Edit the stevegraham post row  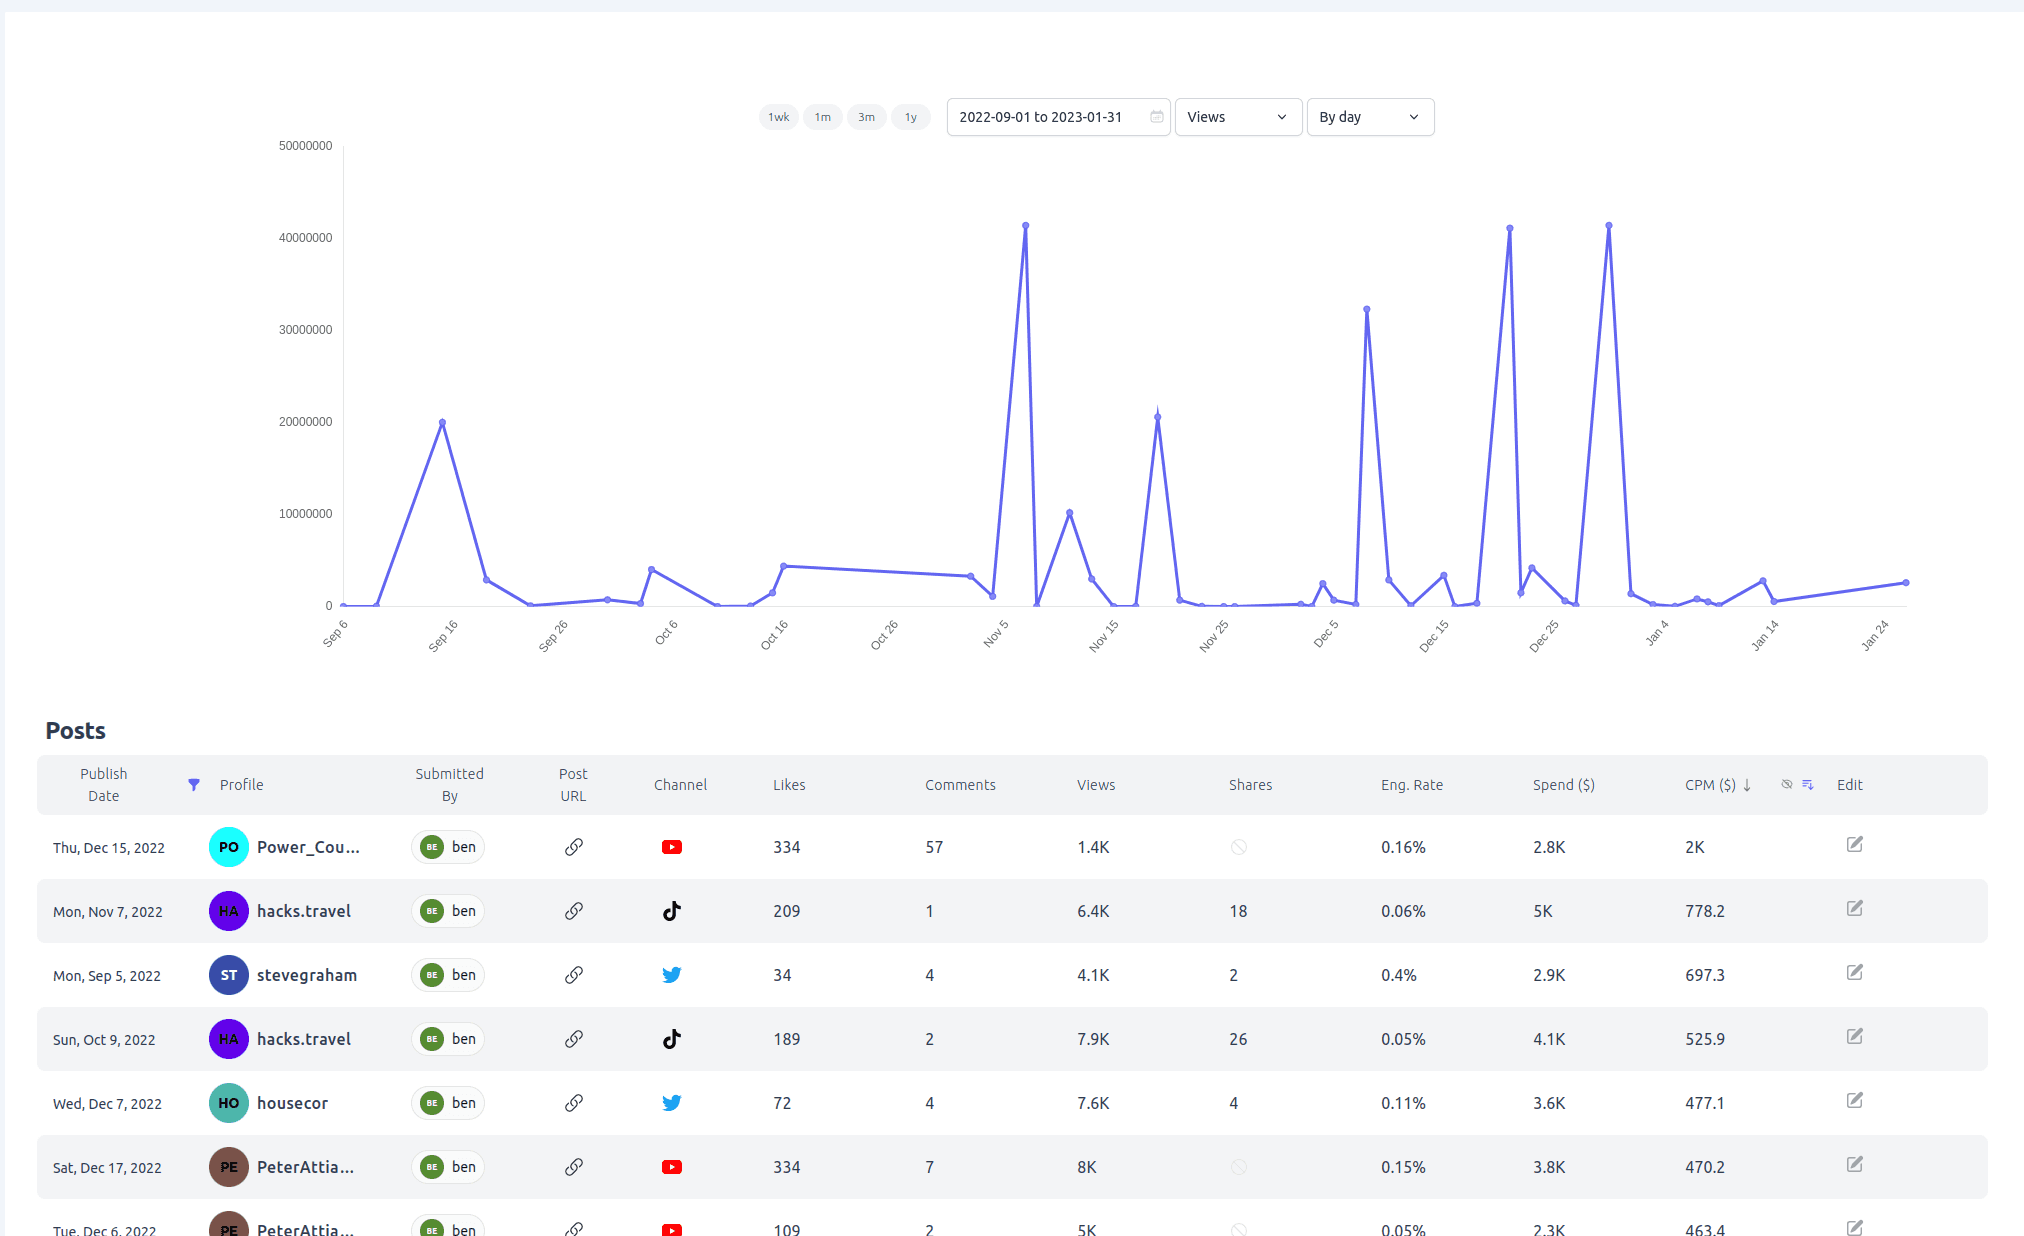[x=1855, y=973]
